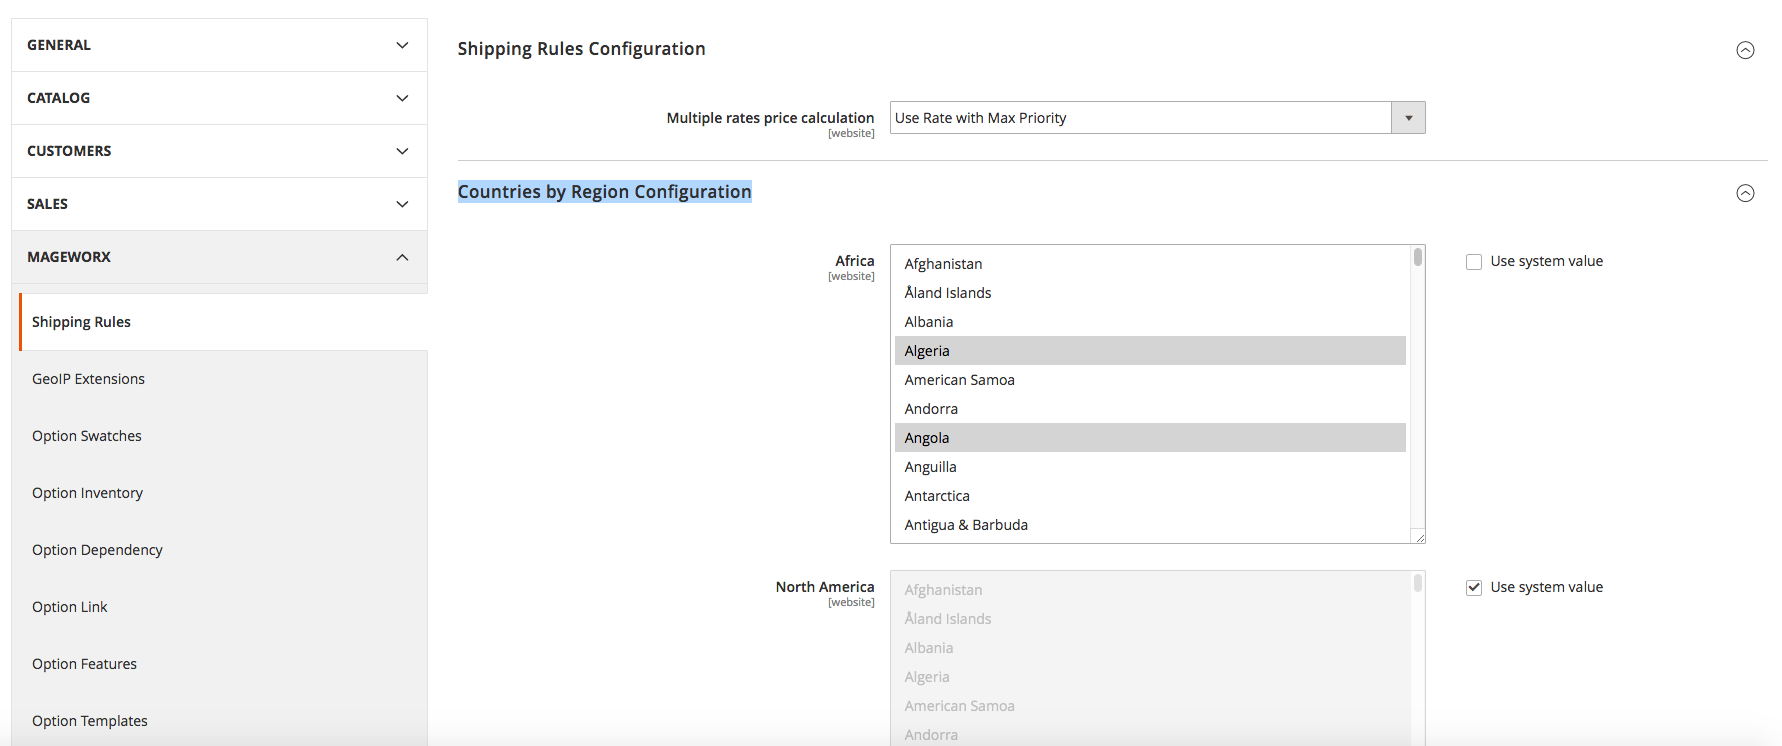This screenshot has width=1782, height=746.
Task: Click the Africa list scrollbar thumb
Action: tap(1418, 257)
